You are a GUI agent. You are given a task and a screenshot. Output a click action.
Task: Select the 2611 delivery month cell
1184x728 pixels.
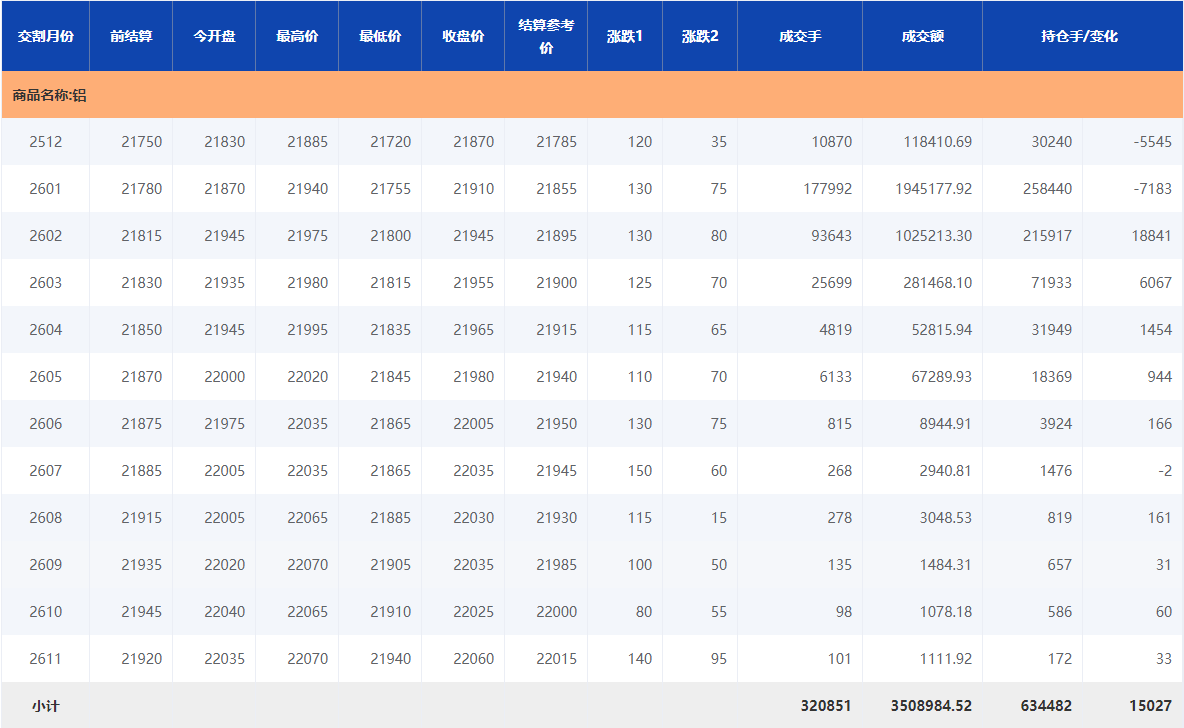pyautogui.click(x=45, y=659)
